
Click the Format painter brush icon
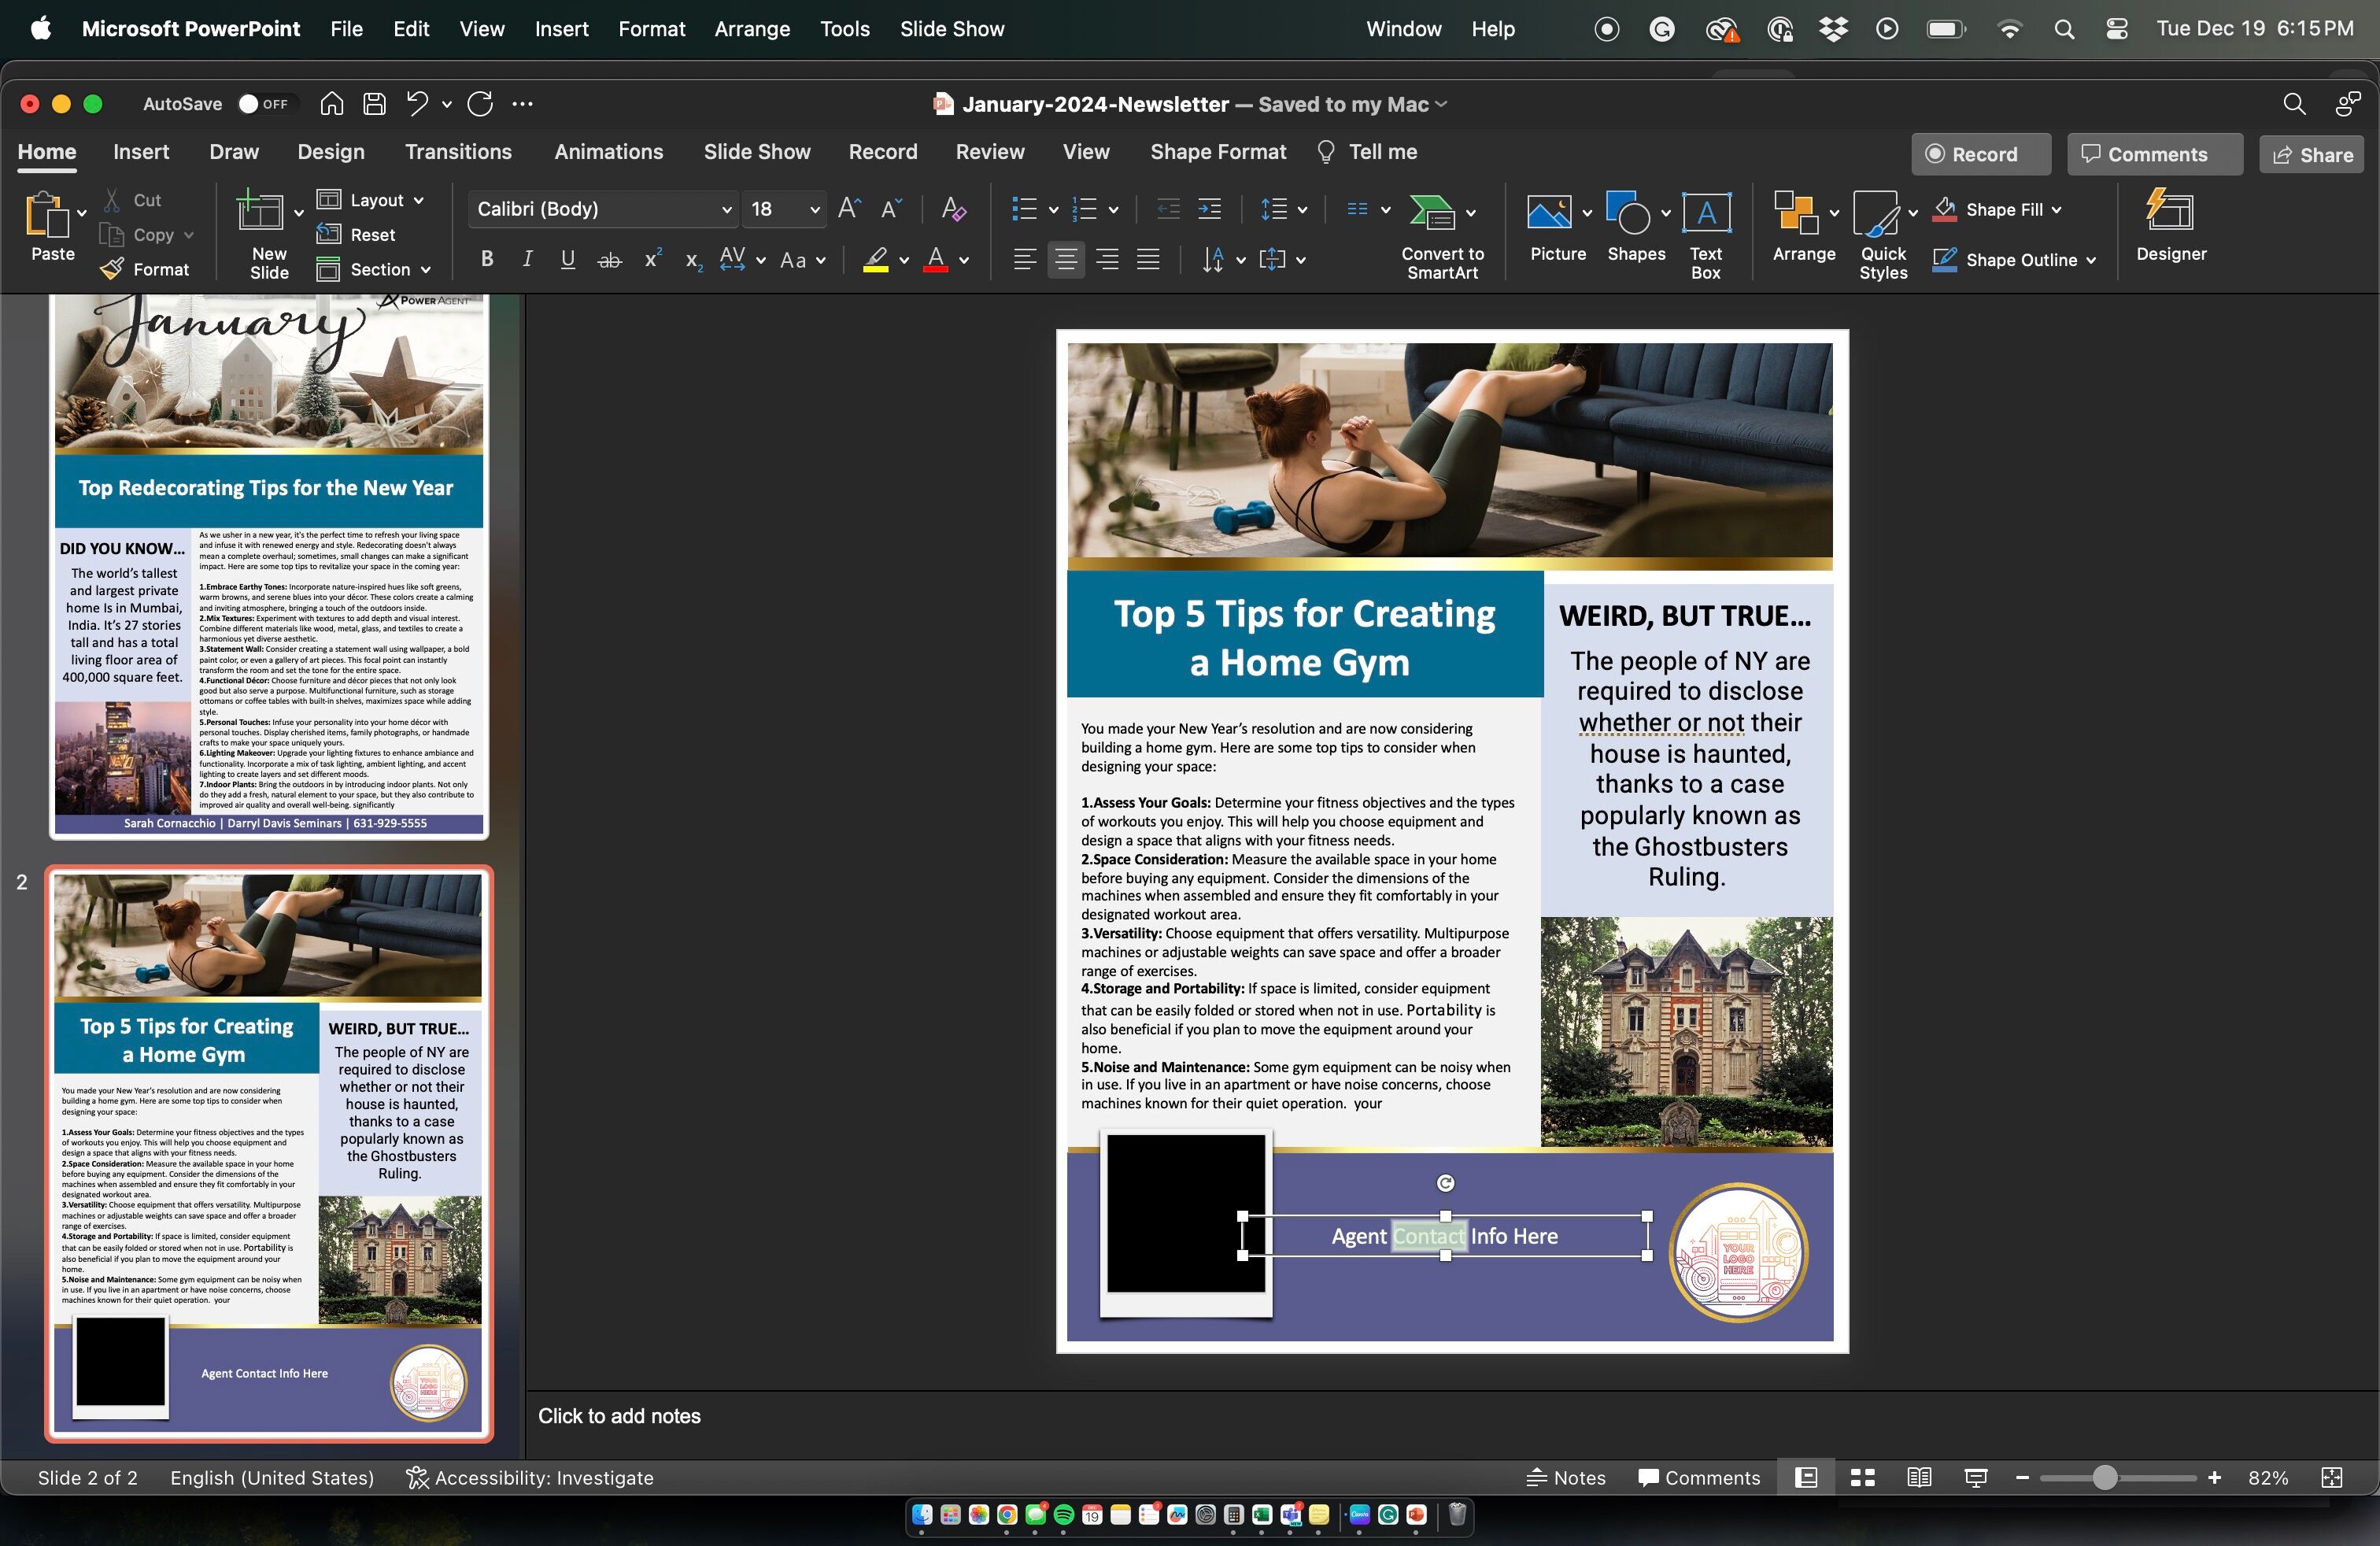click(113, 269)
